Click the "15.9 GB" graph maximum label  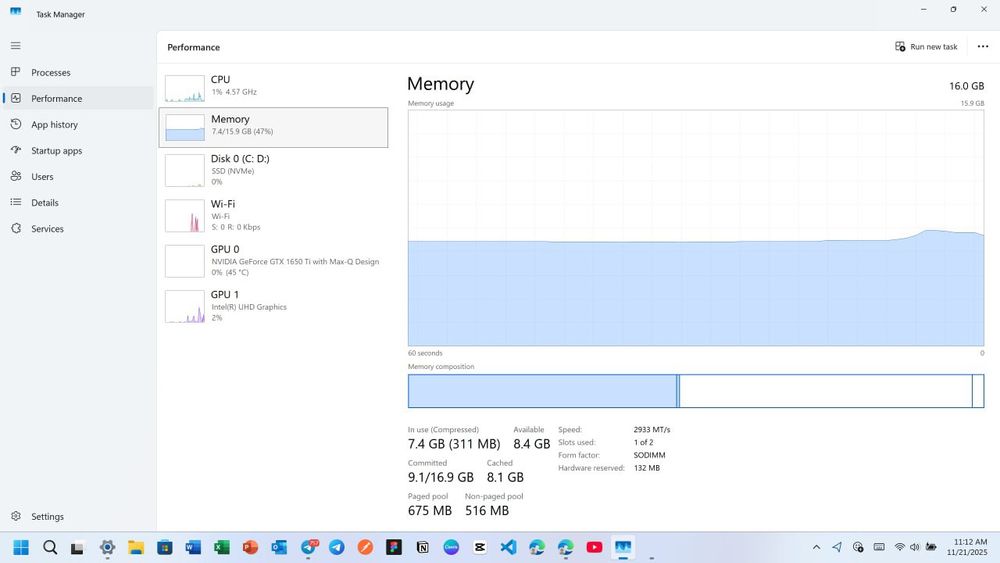(x=972, y=103)
